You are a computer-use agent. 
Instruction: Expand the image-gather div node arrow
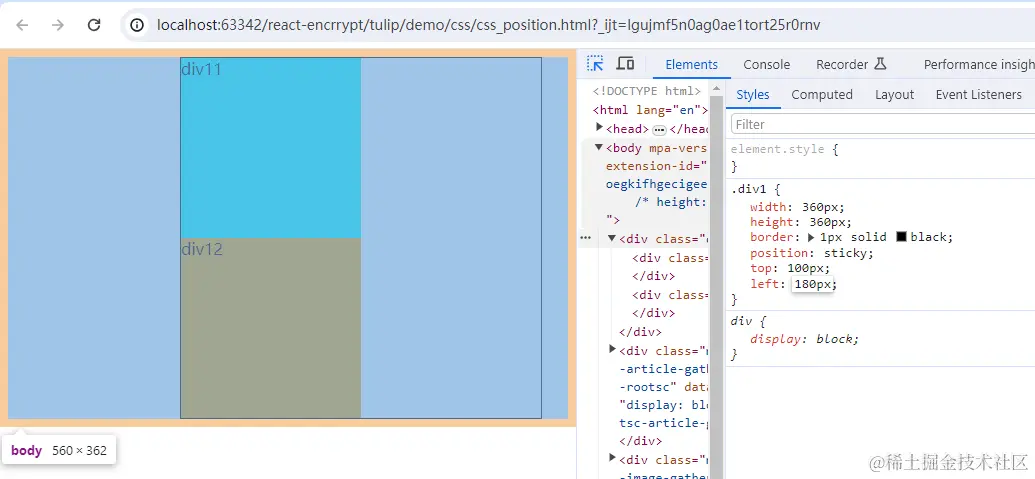[x=613, y=458]
